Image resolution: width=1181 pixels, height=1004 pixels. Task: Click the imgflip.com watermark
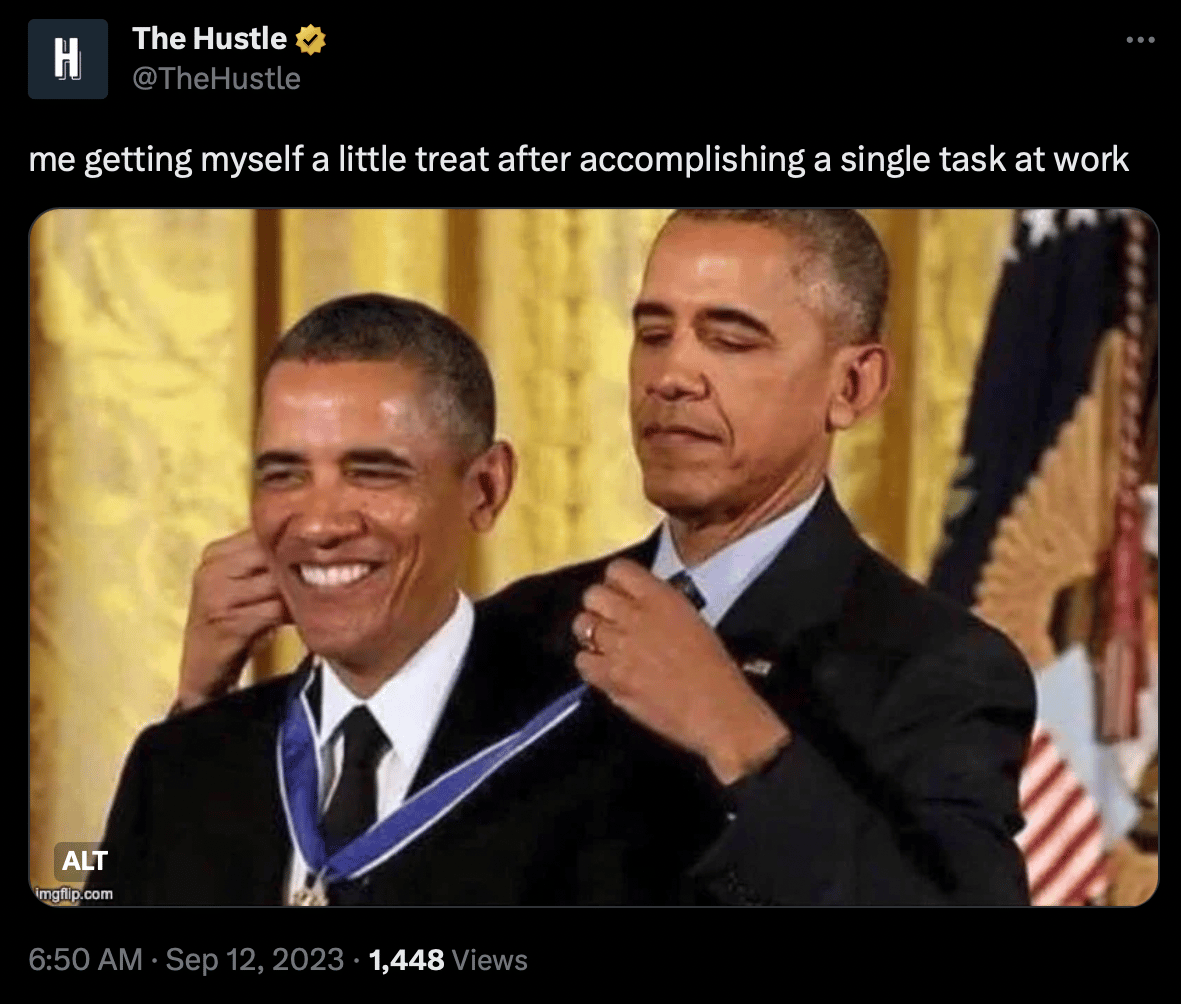[x=74, y=894]
